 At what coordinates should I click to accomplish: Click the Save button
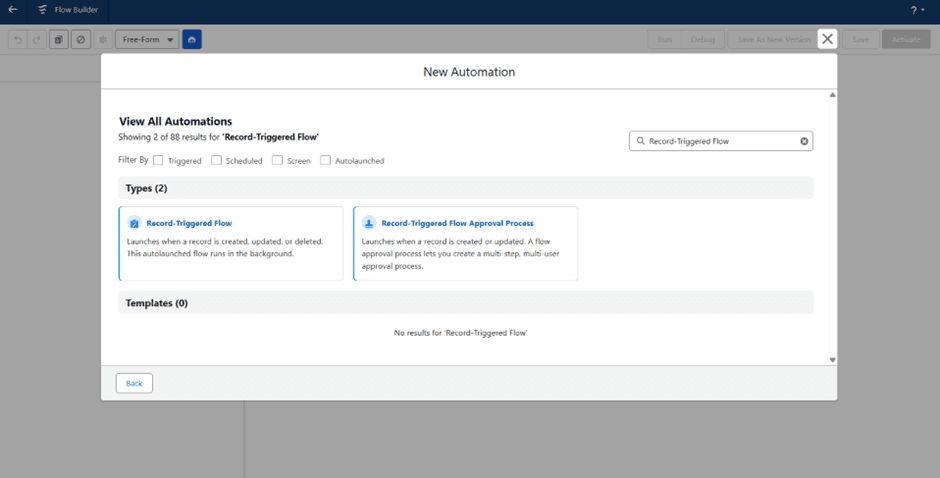[860, 40]
